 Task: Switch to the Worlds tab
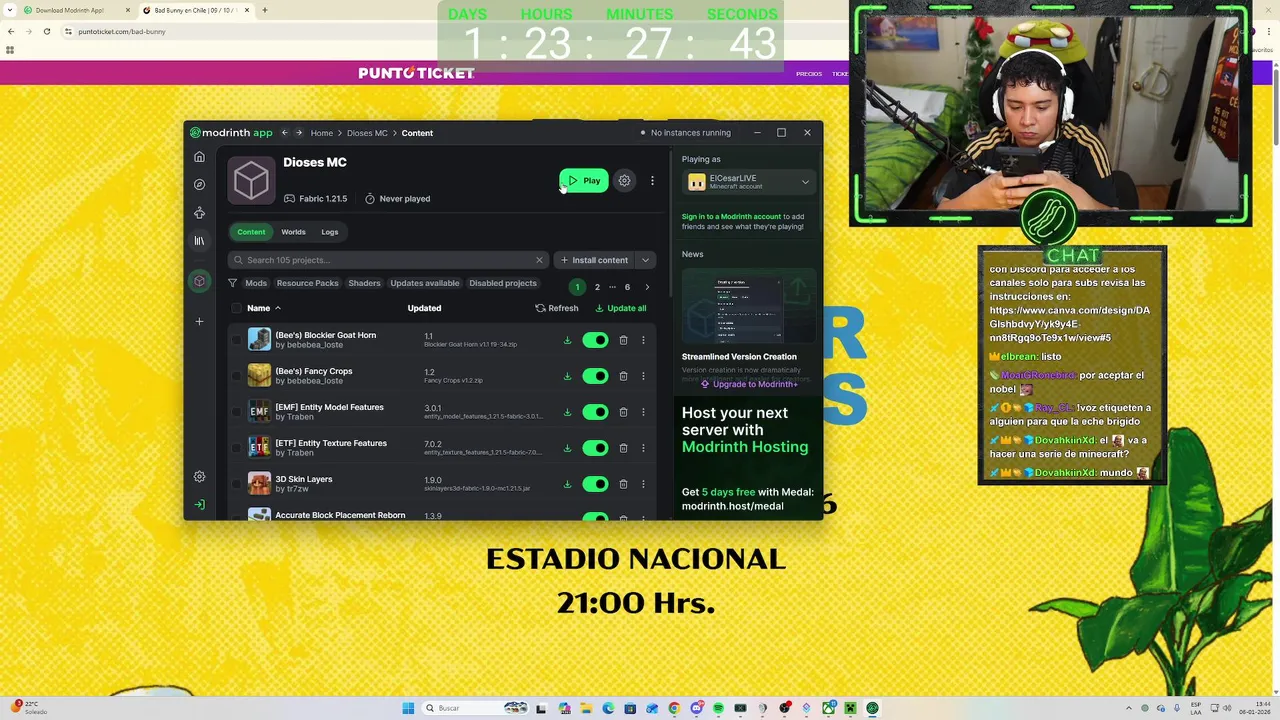click(293, 232)
